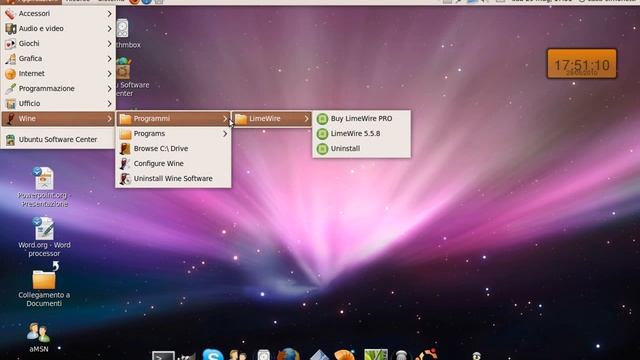Launch Firefox from the dock
The width and height of the screenshot is (640, 360).
click(288, 354)
